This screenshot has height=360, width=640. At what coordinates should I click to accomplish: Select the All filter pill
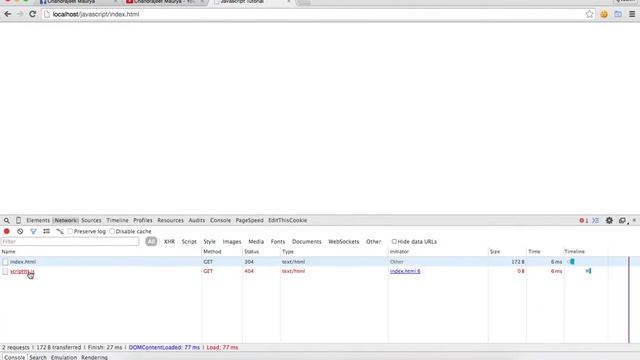(151, 242)
